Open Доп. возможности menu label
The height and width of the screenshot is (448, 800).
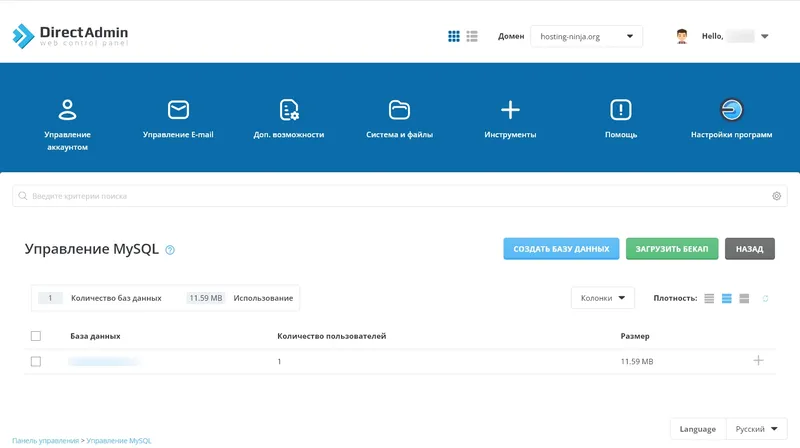(x=289, y=135)
